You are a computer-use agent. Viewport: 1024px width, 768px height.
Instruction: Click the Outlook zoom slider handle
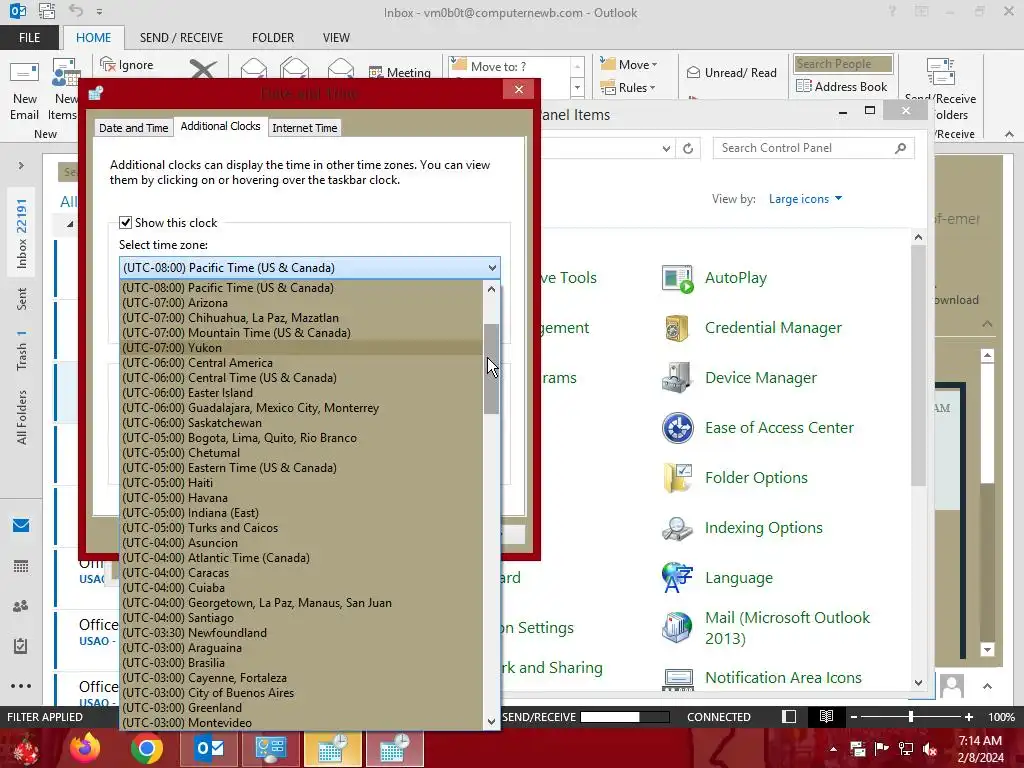tap(910, 716)
